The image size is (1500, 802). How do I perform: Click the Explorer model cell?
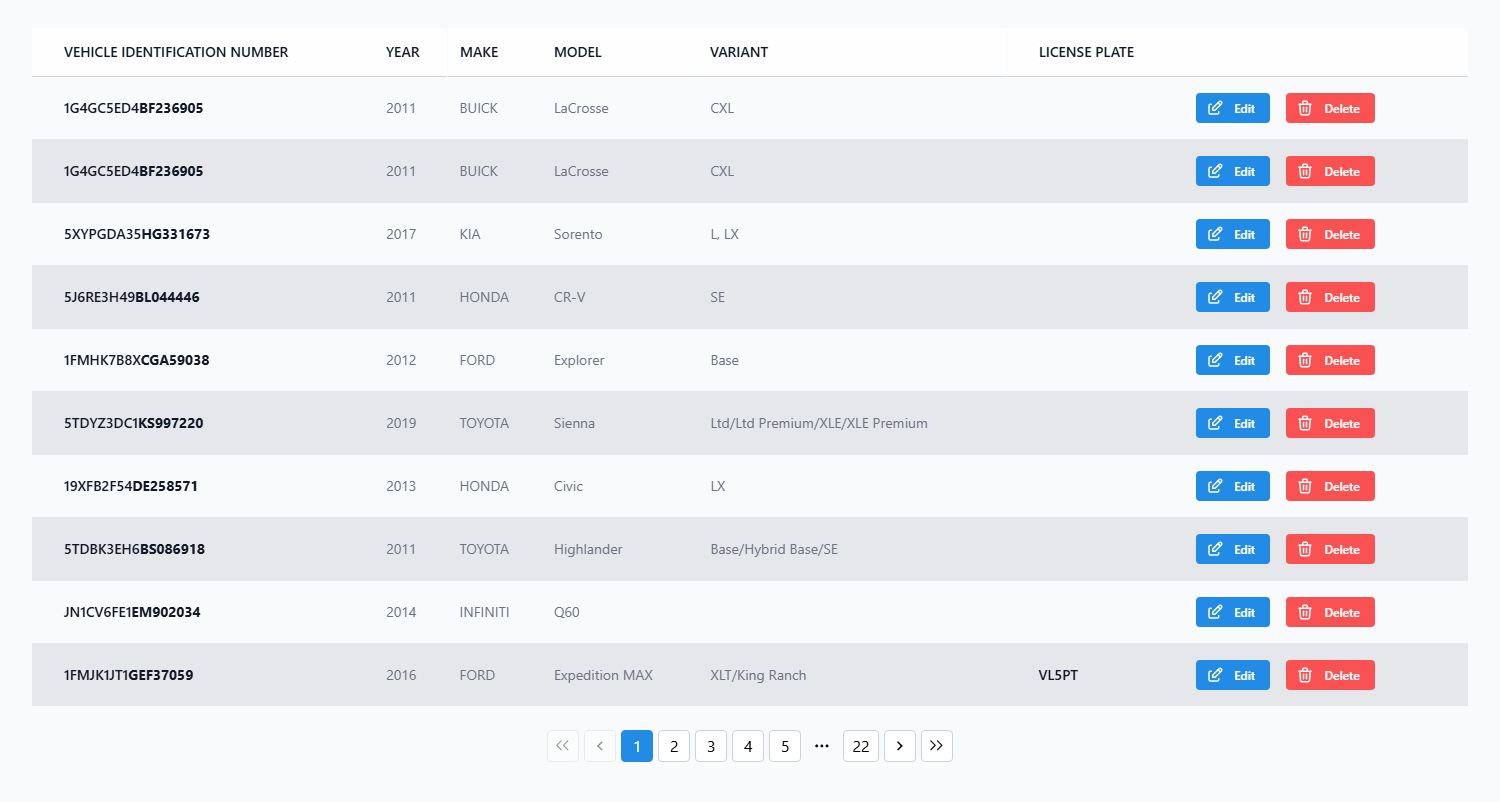click(579, 360)
